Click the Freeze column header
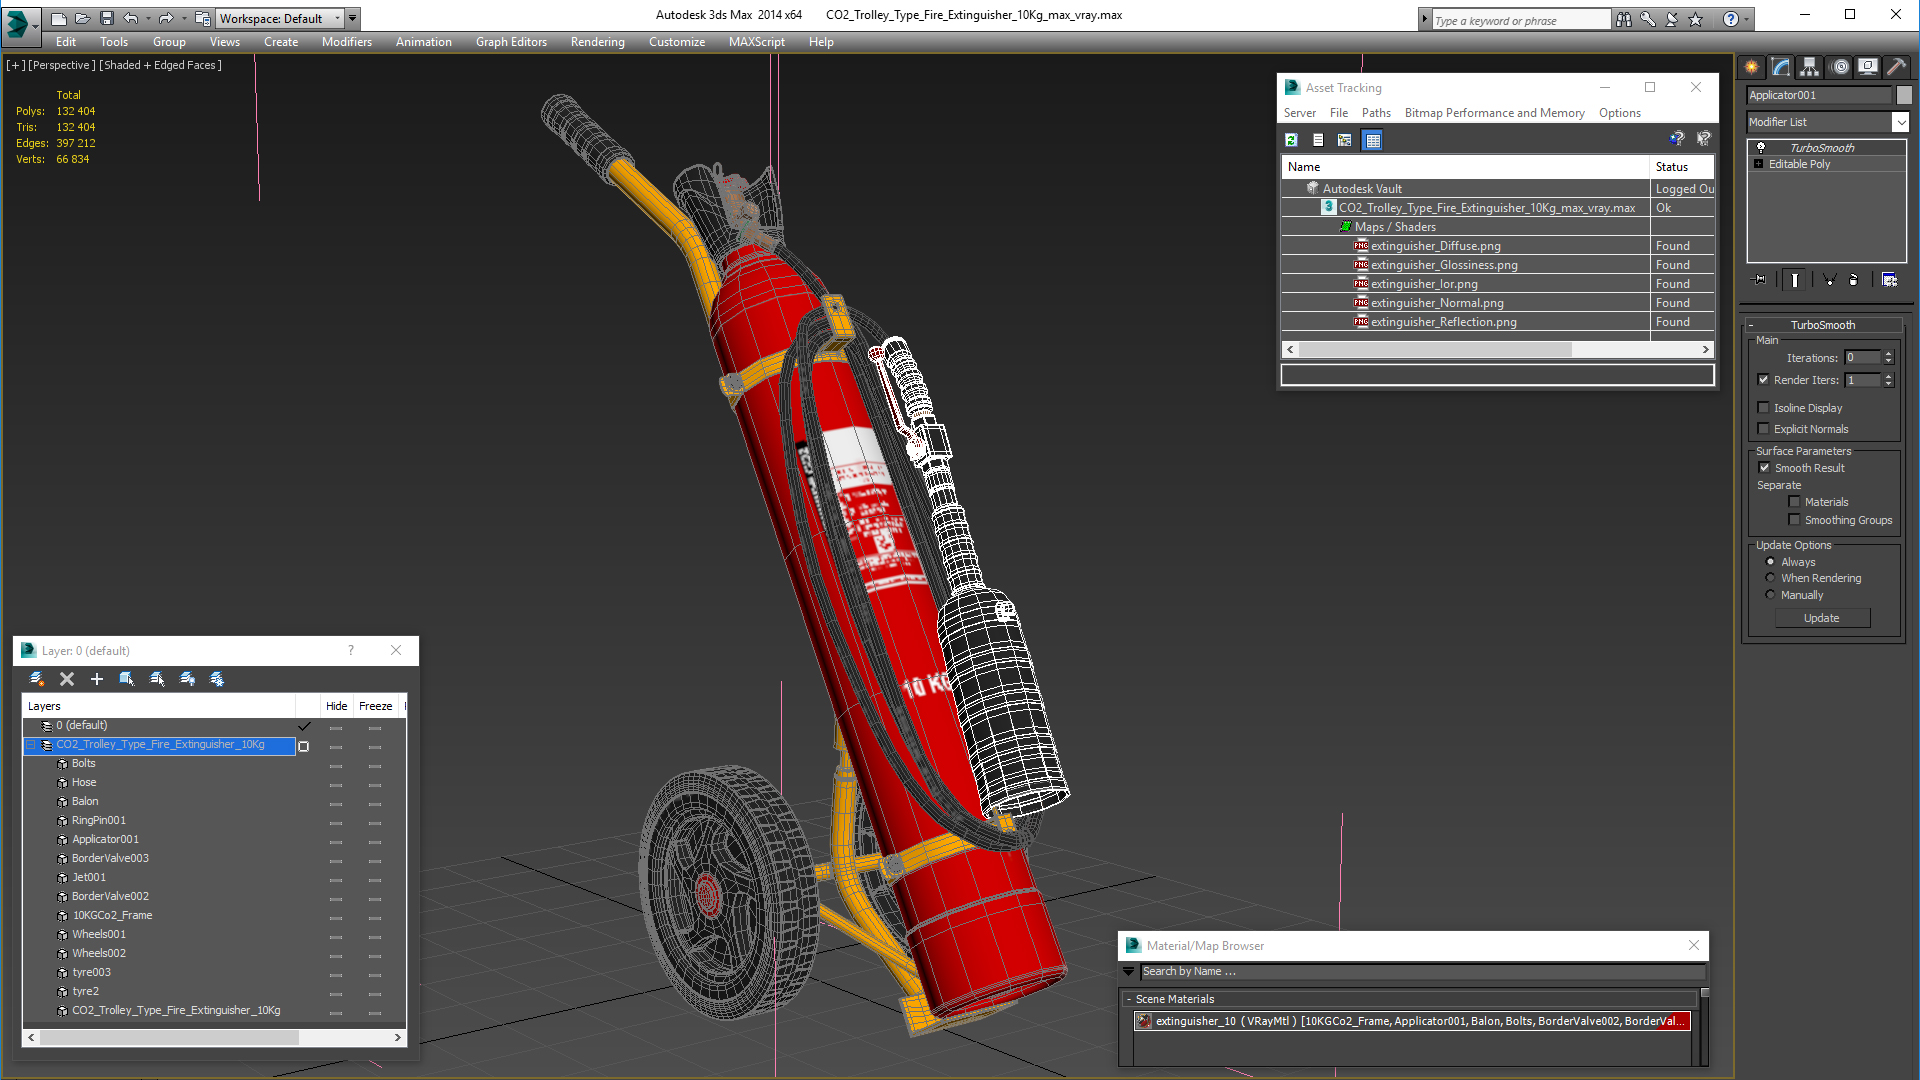The image size is (1920, 1080). click(x=376, y=706)
